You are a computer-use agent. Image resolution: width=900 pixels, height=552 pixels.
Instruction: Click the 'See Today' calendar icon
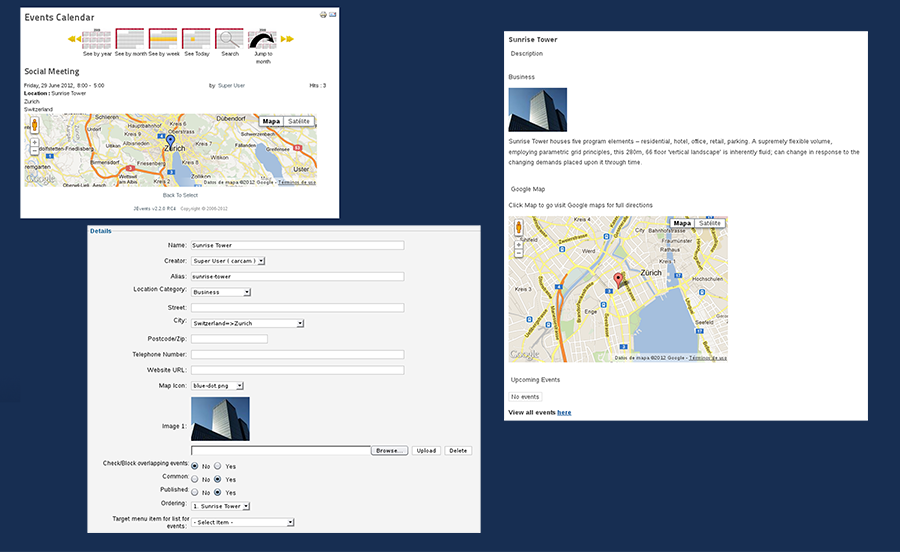196,39
